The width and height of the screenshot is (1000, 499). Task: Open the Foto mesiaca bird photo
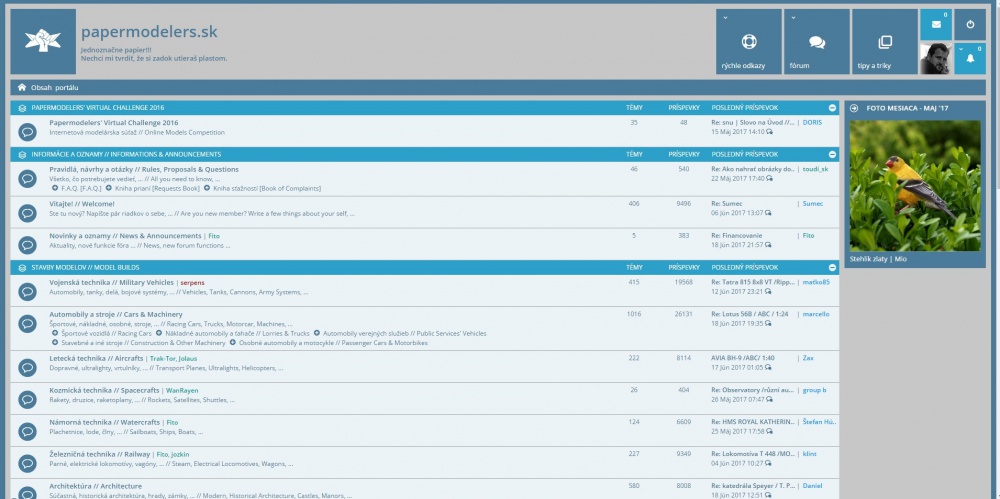(915, 186)
